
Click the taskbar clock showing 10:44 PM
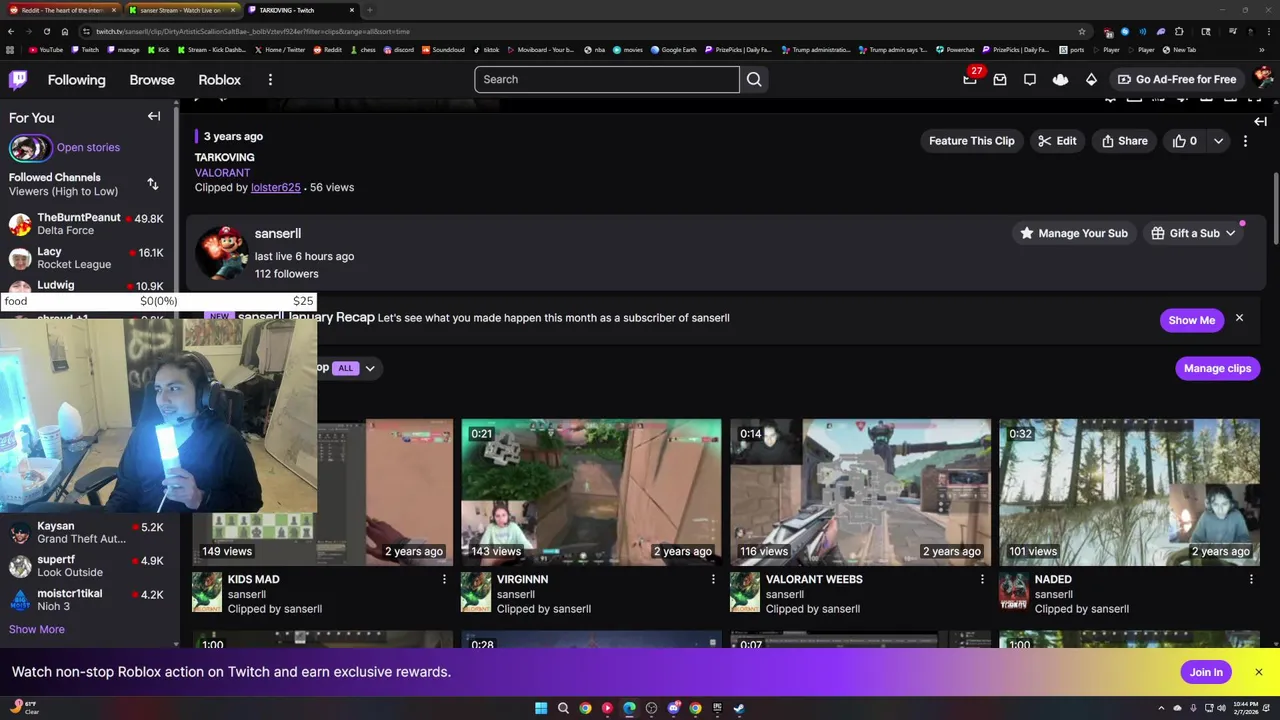pos(1246,708)
